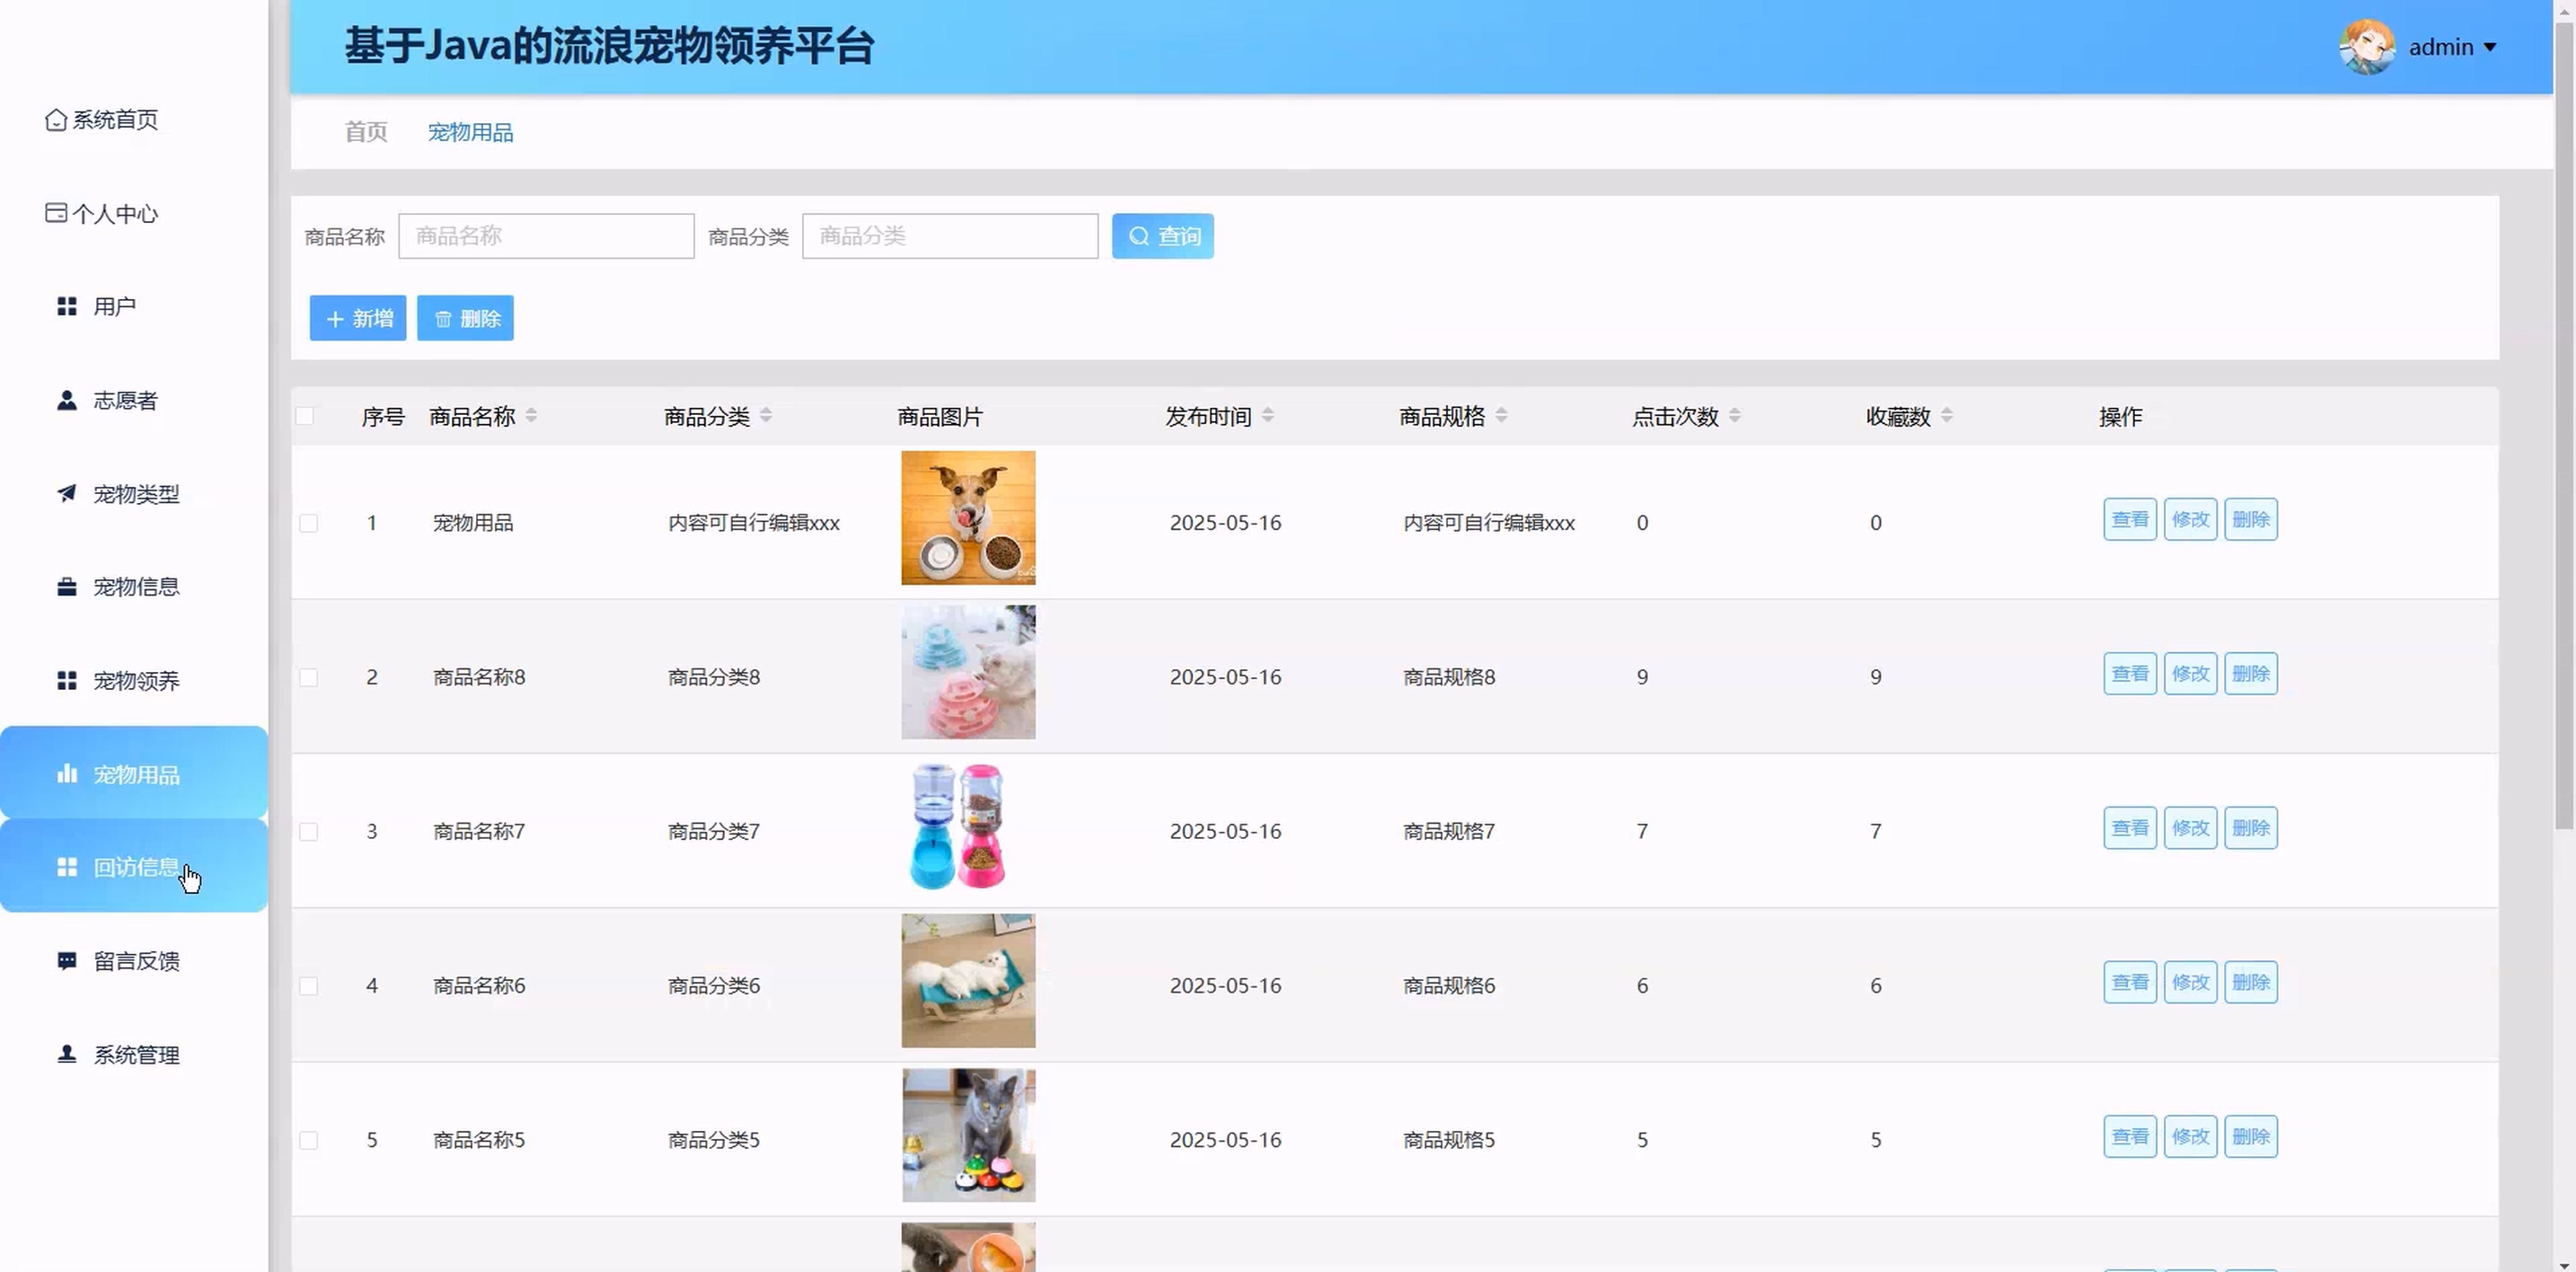Image resolution: width=2576 pixels, height=1272 pixels.
Task: Sort by 点击次数 column arrows
Action: [x=1735, y=416]
